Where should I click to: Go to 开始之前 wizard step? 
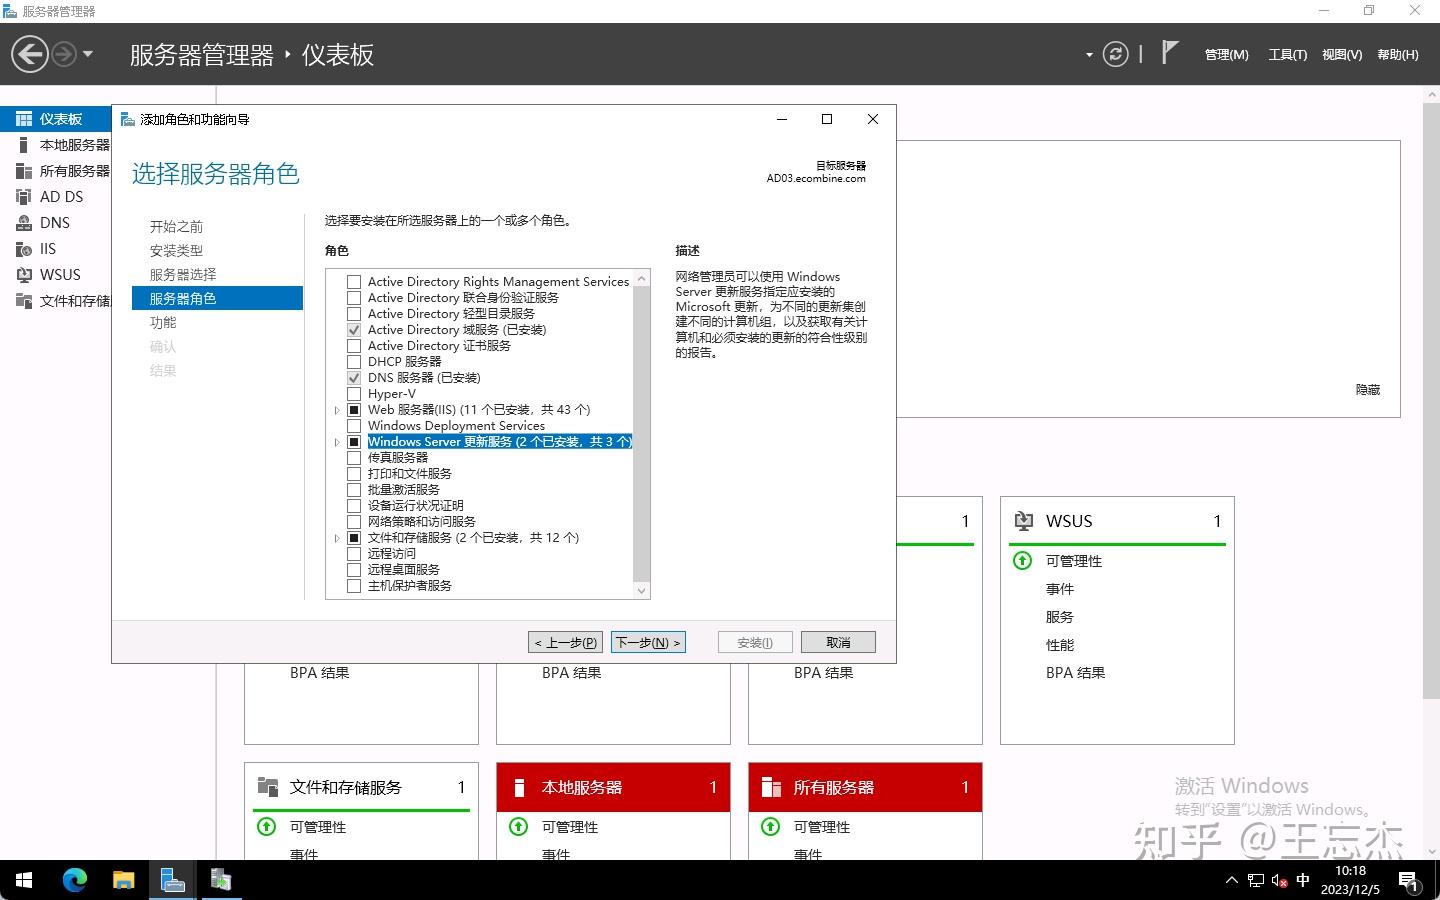(176, 227)
